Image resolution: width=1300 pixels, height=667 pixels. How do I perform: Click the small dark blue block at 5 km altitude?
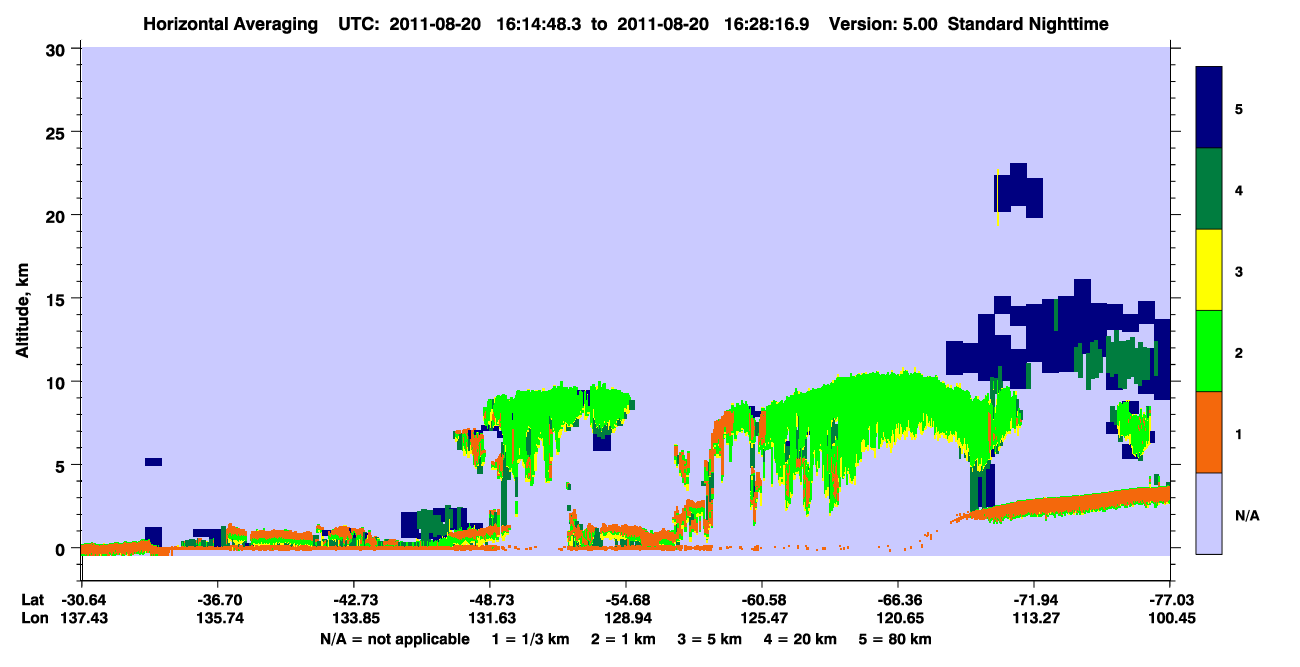(x=153, y=462)
